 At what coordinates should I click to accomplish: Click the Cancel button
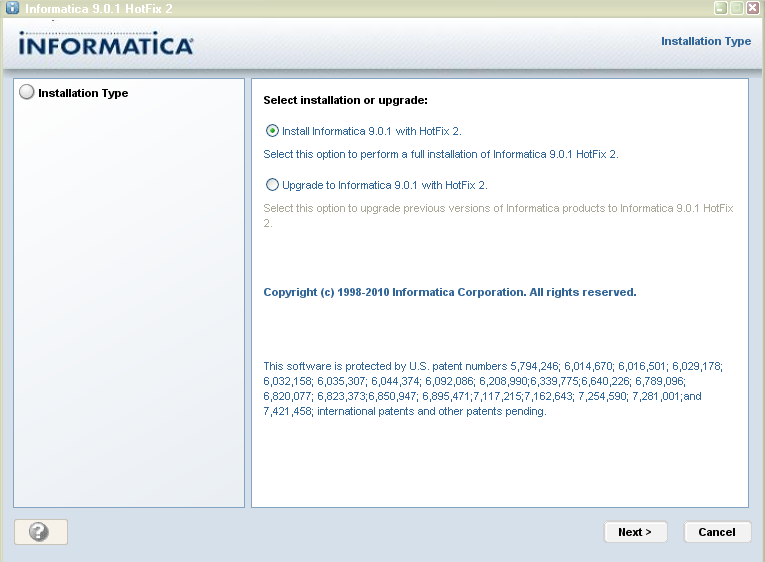pyautogui.click(x=717, y=532)
